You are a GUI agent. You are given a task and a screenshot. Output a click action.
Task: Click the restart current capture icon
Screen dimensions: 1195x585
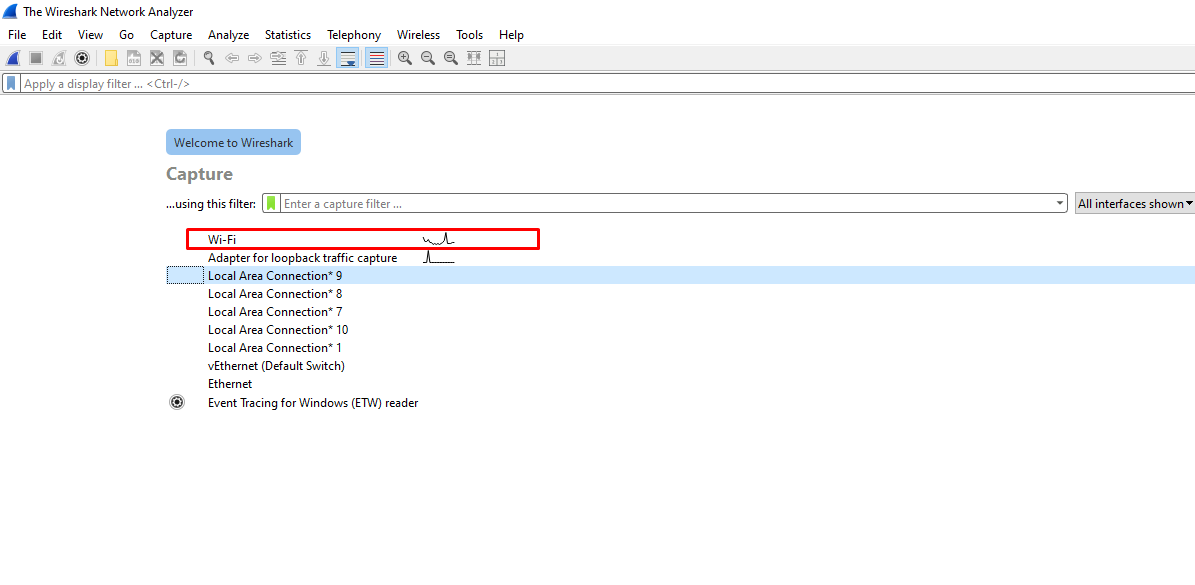click(59, 58)
